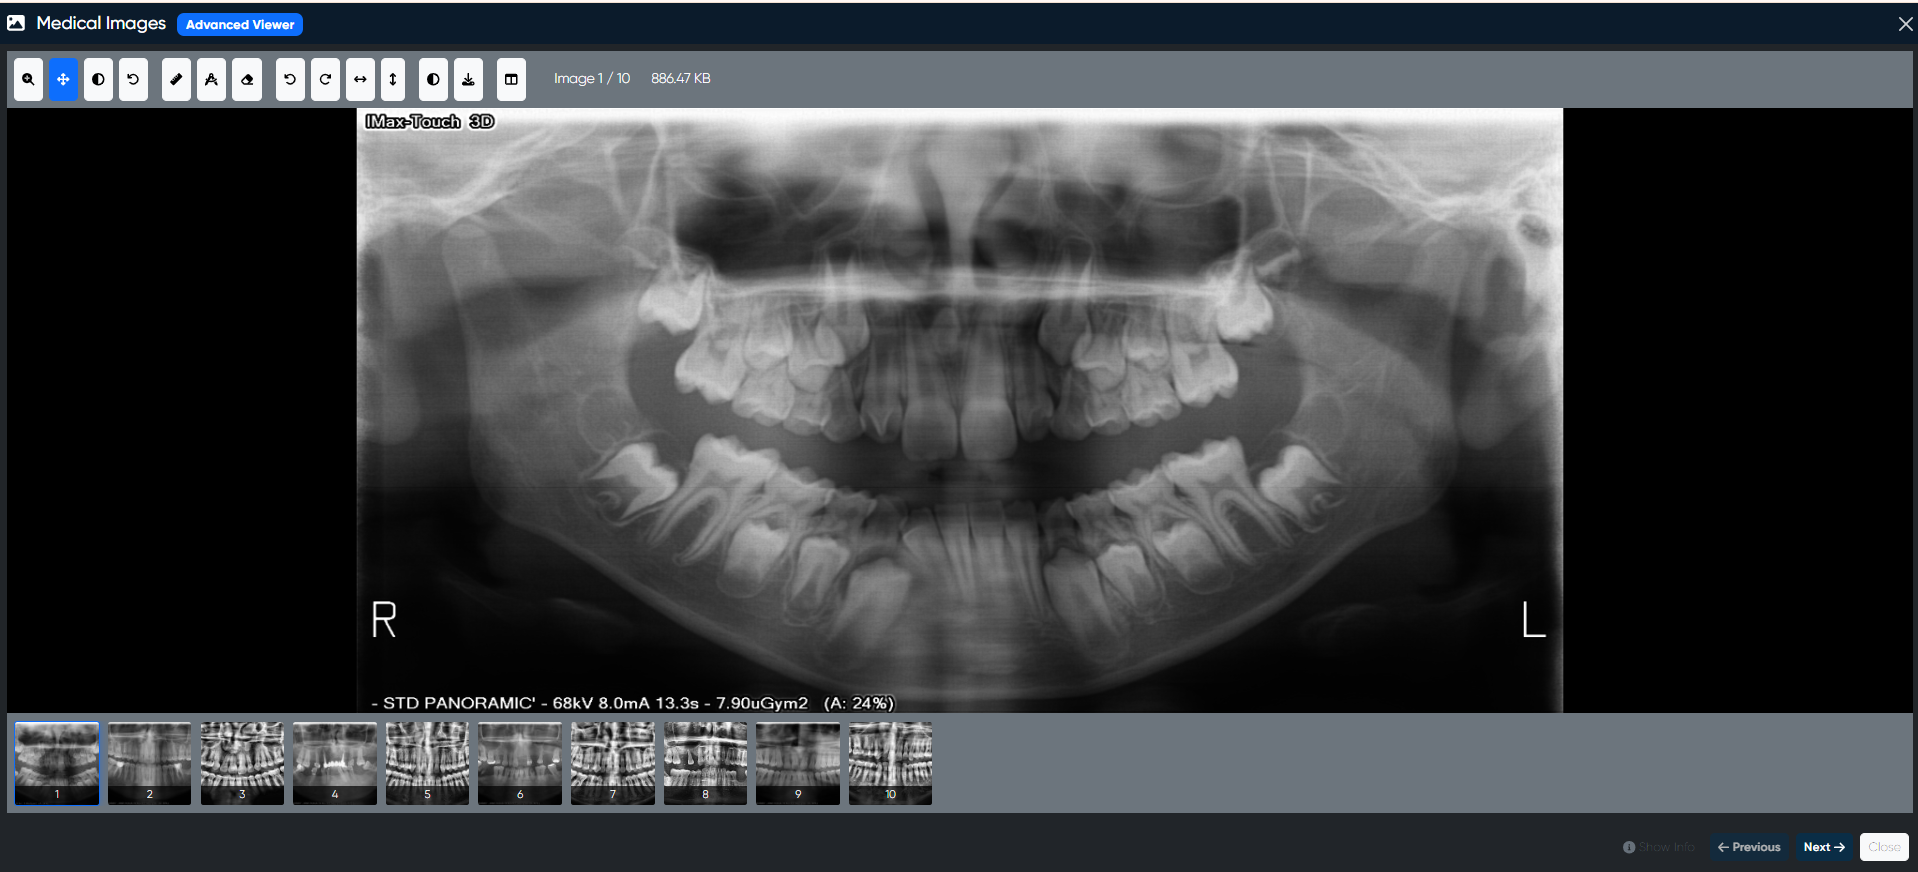Open thumbnail 8
The height and width of the screenshot is (872, 1918).
click(x=705, y=764)
